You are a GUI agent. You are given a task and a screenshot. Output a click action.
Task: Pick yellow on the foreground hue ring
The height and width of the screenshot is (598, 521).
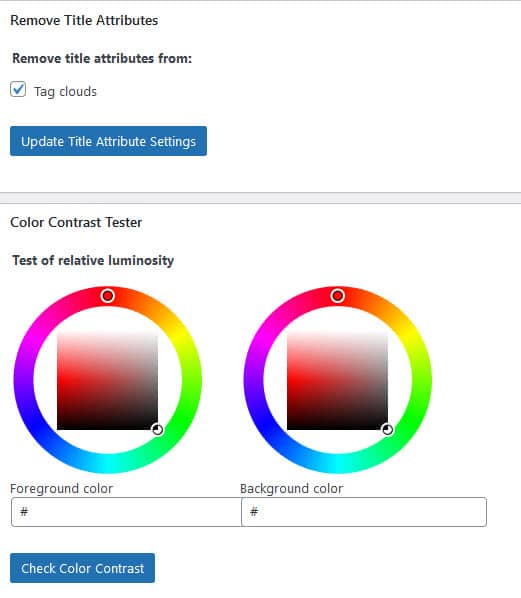tap(180, 338)
